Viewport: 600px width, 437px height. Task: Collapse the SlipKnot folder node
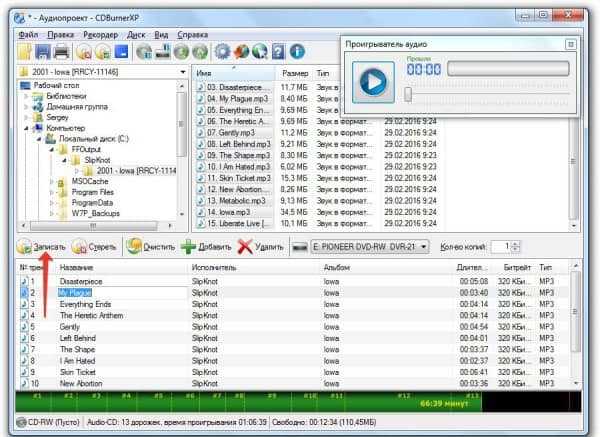pos(64,161)
